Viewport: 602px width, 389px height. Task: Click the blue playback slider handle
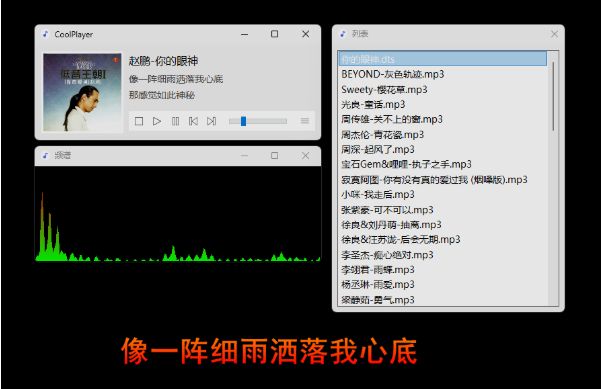(x=243, y=121)
